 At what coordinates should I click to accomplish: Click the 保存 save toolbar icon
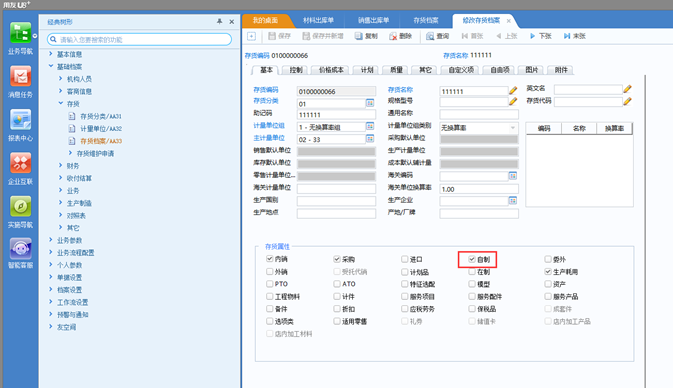pyautogui.click(x=279, y=36)
